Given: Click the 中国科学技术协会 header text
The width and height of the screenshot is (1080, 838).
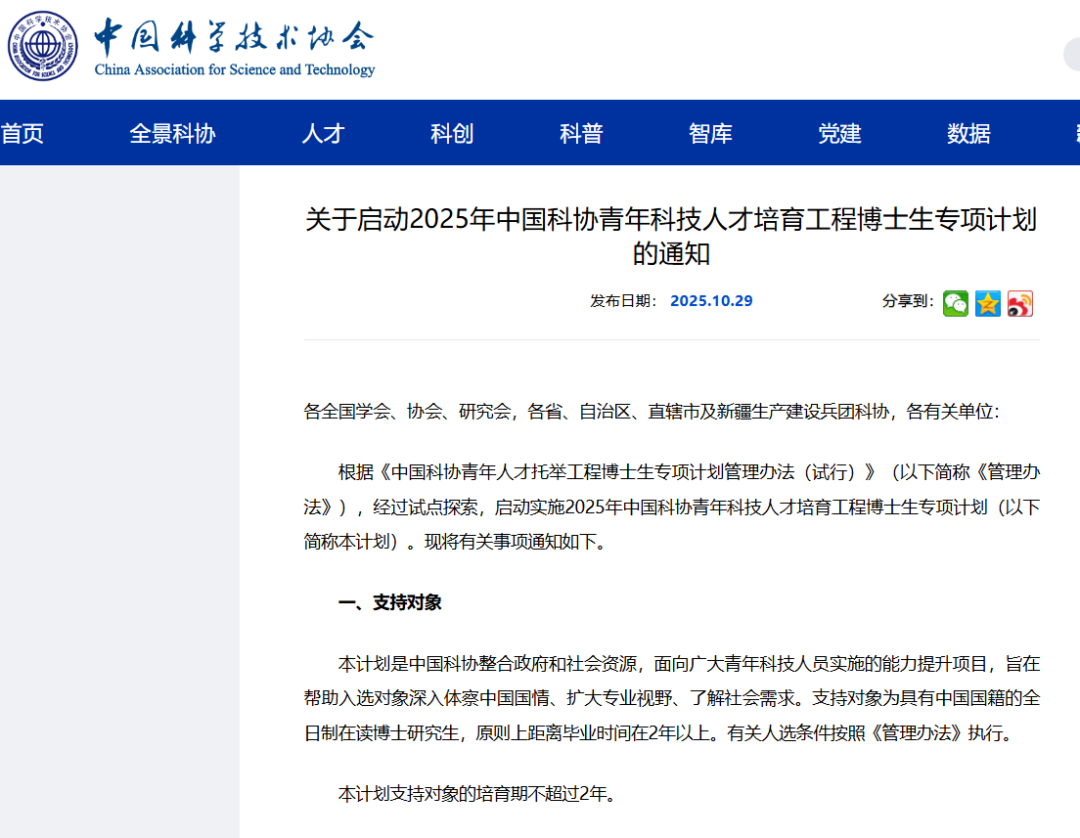Looking at the screenshot, I should click(x=233, y=38).
